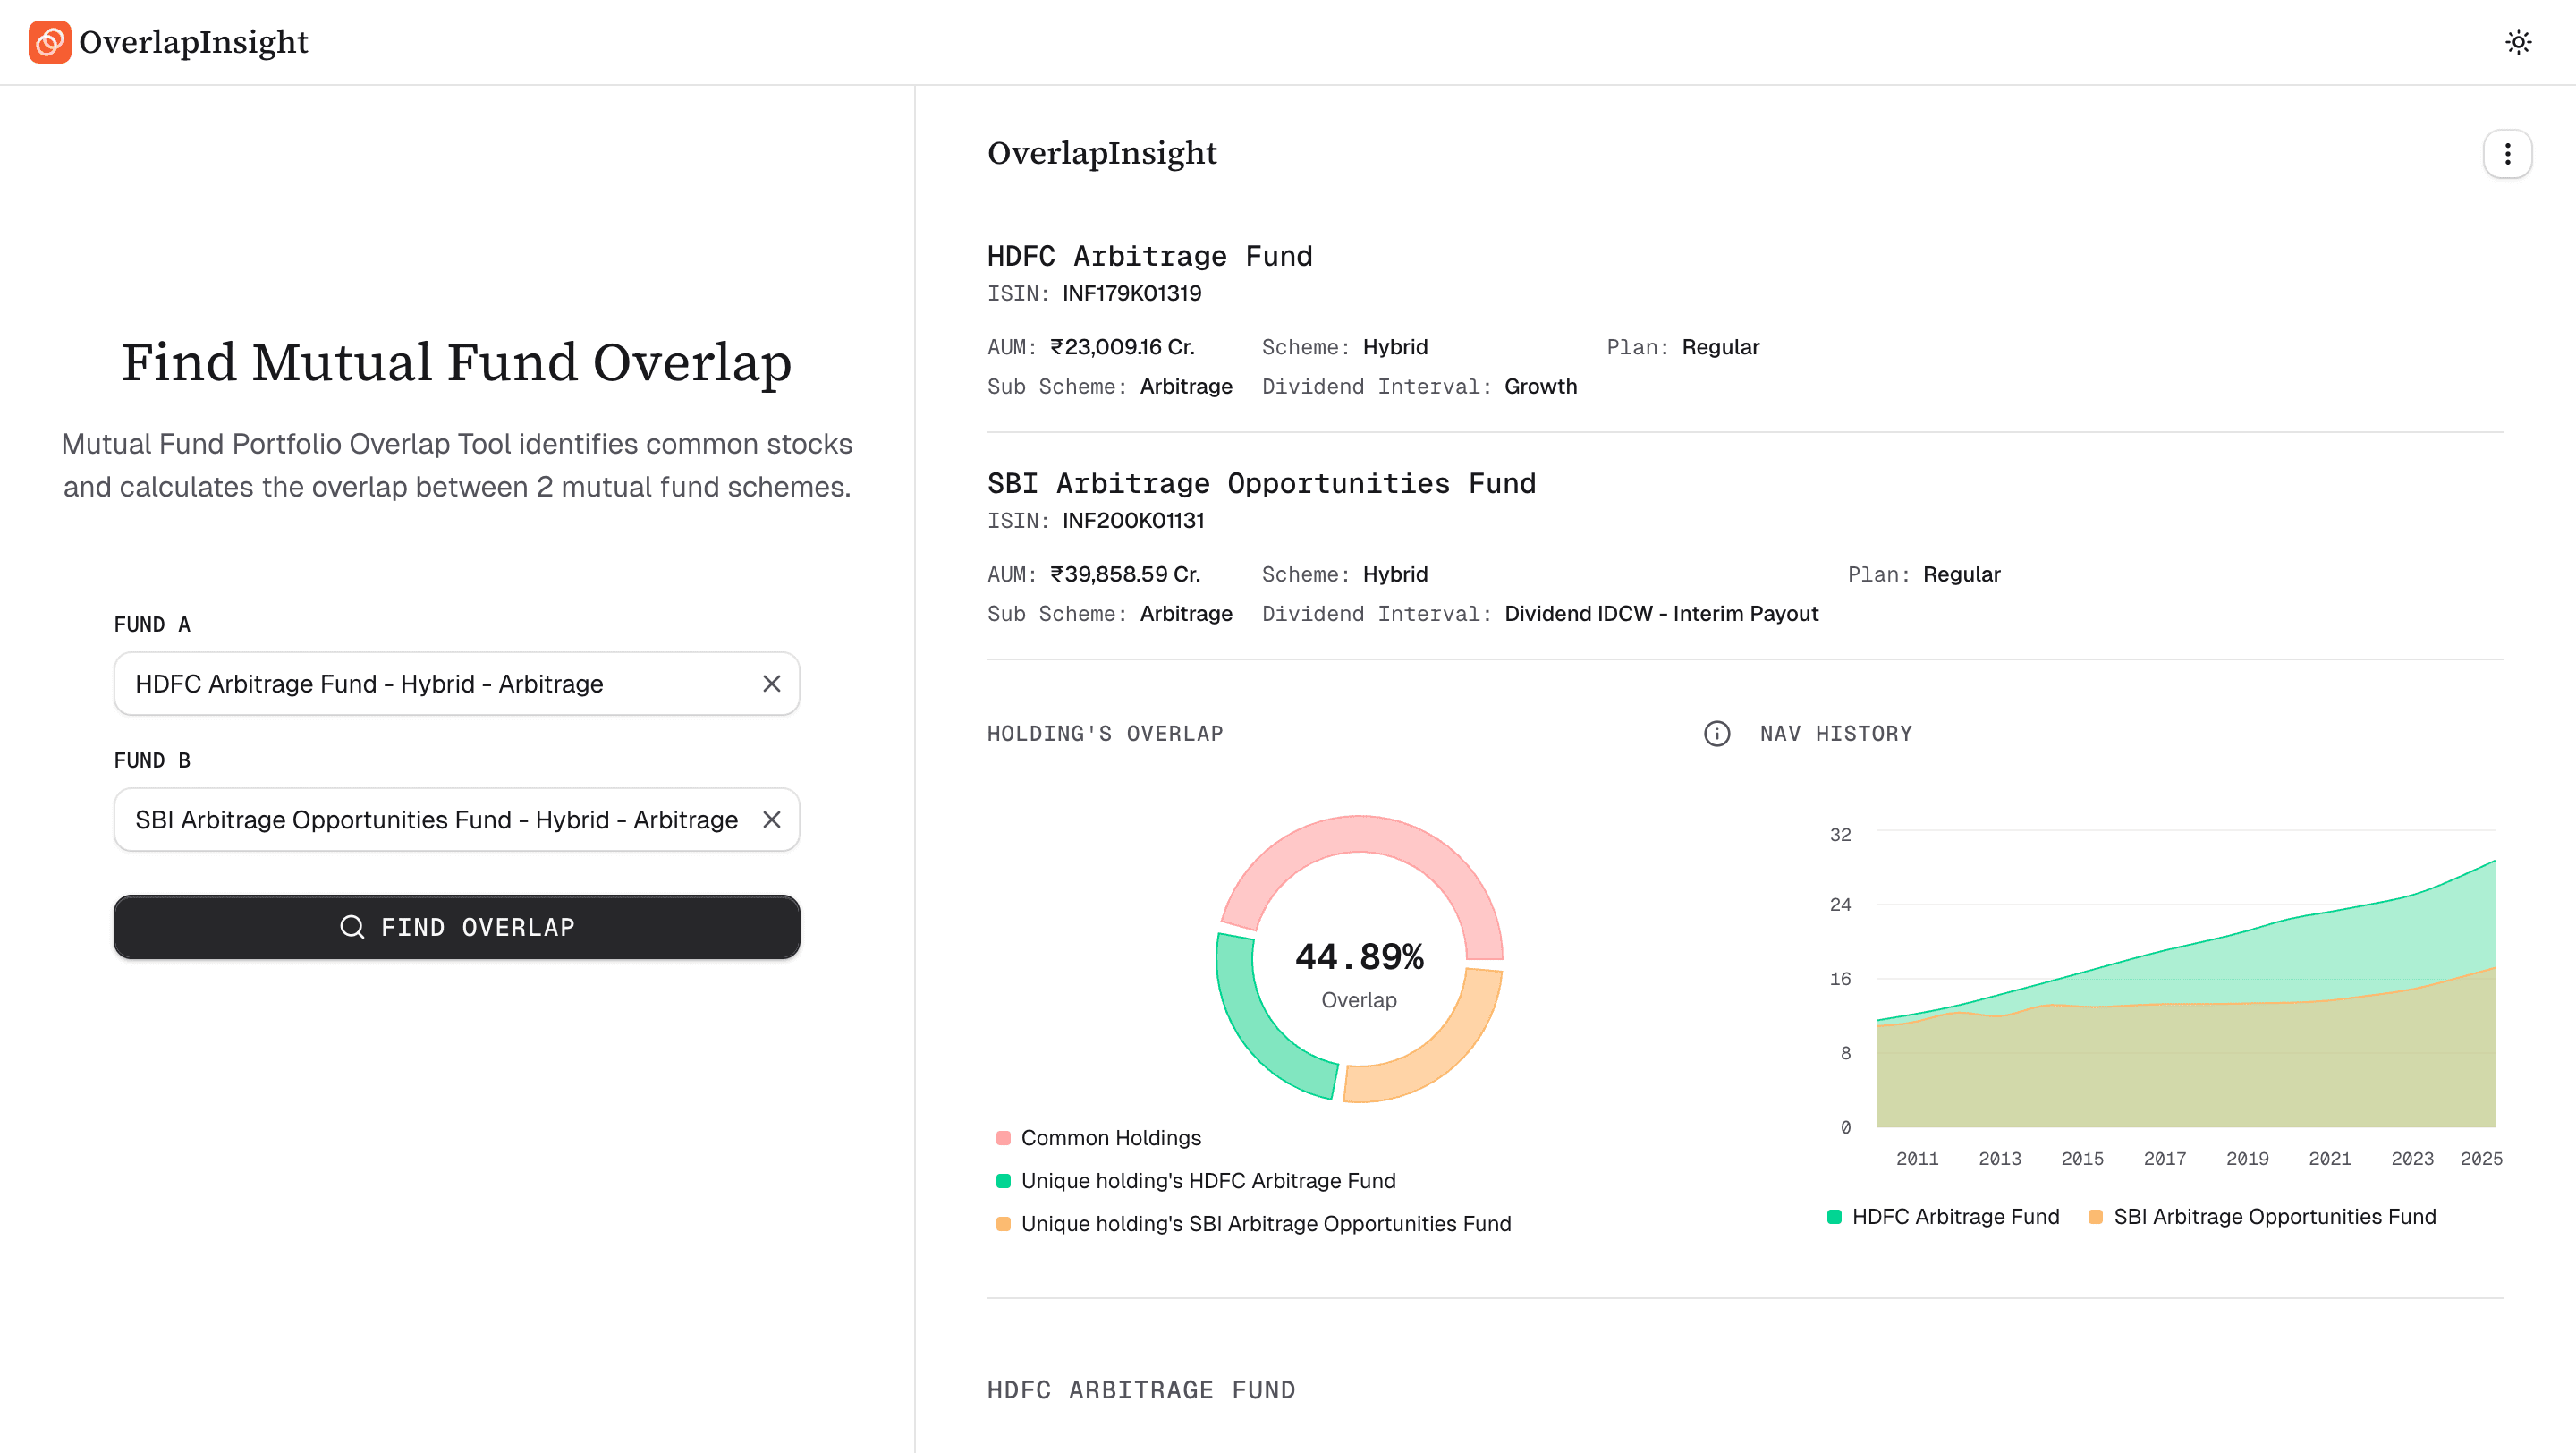The width and height of the screenshot is (2576, 1453).
Task: Click the info icon beside NAV History
Action: 1716,733
